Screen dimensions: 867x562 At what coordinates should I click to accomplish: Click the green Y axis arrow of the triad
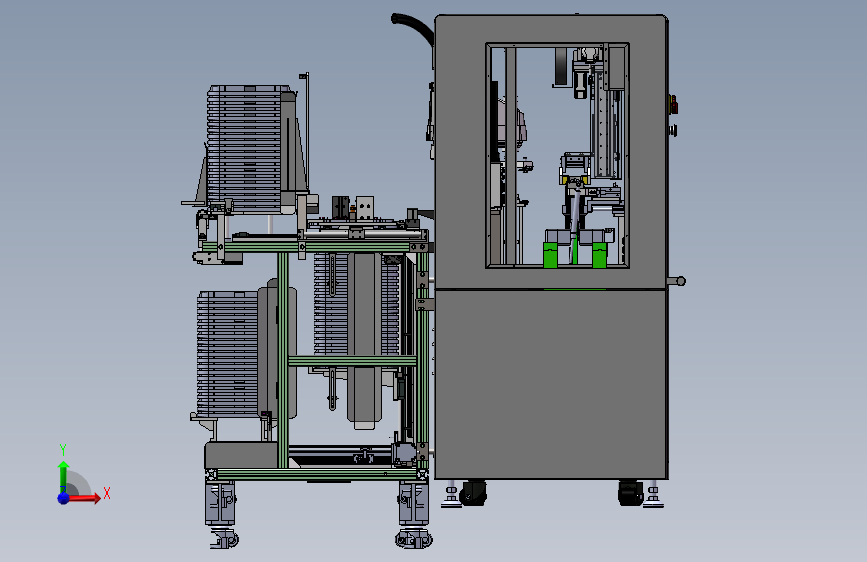63,476
